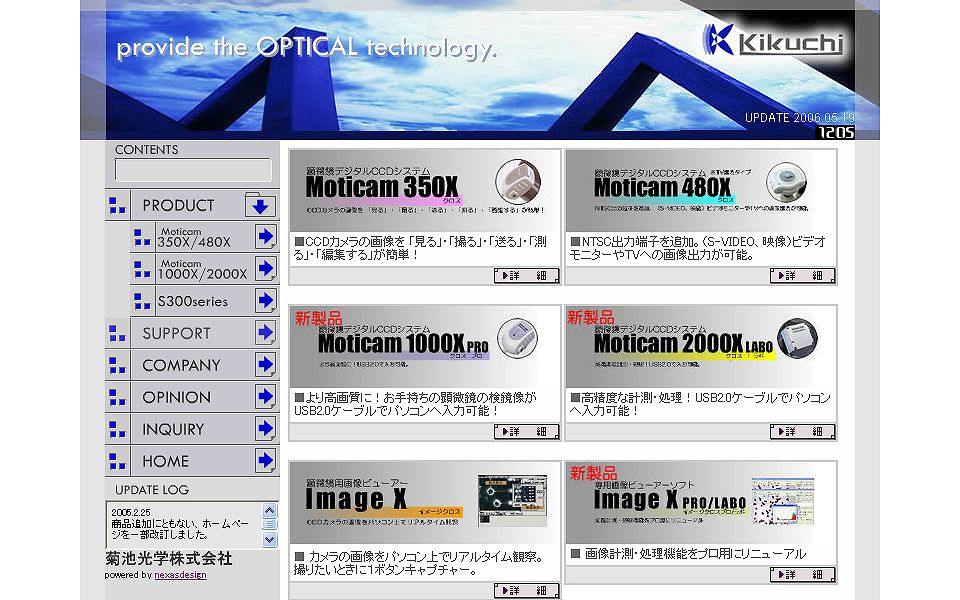The height and width of the screenshot is (600, 960).
Task: Click the 菊池光学株式会社 company name
Action: click(x=169, y=558)
